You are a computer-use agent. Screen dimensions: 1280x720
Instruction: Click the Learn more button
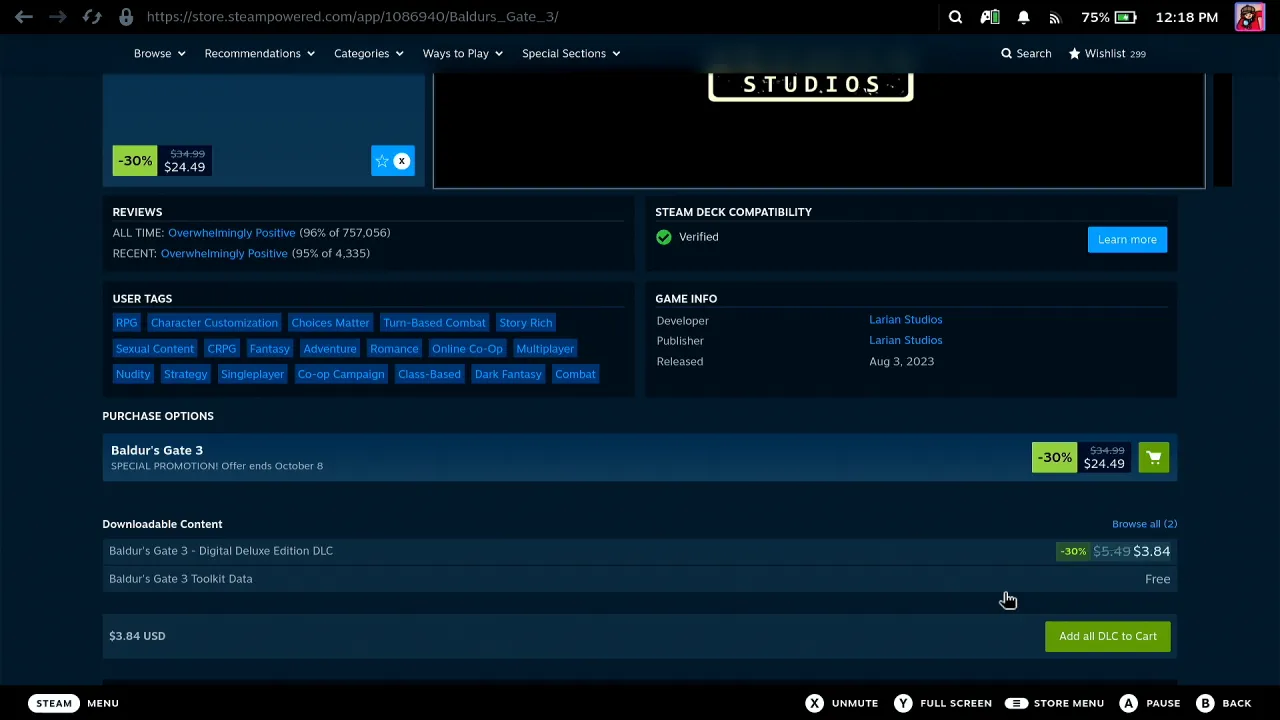(1127, 240)
